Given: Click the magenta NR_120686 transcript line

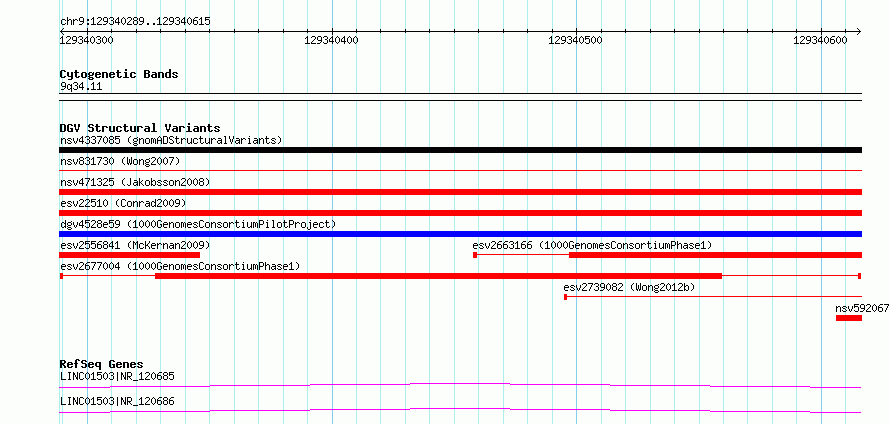Looking at the screenshot, I should pyautogui.click(x=460, y=410).
